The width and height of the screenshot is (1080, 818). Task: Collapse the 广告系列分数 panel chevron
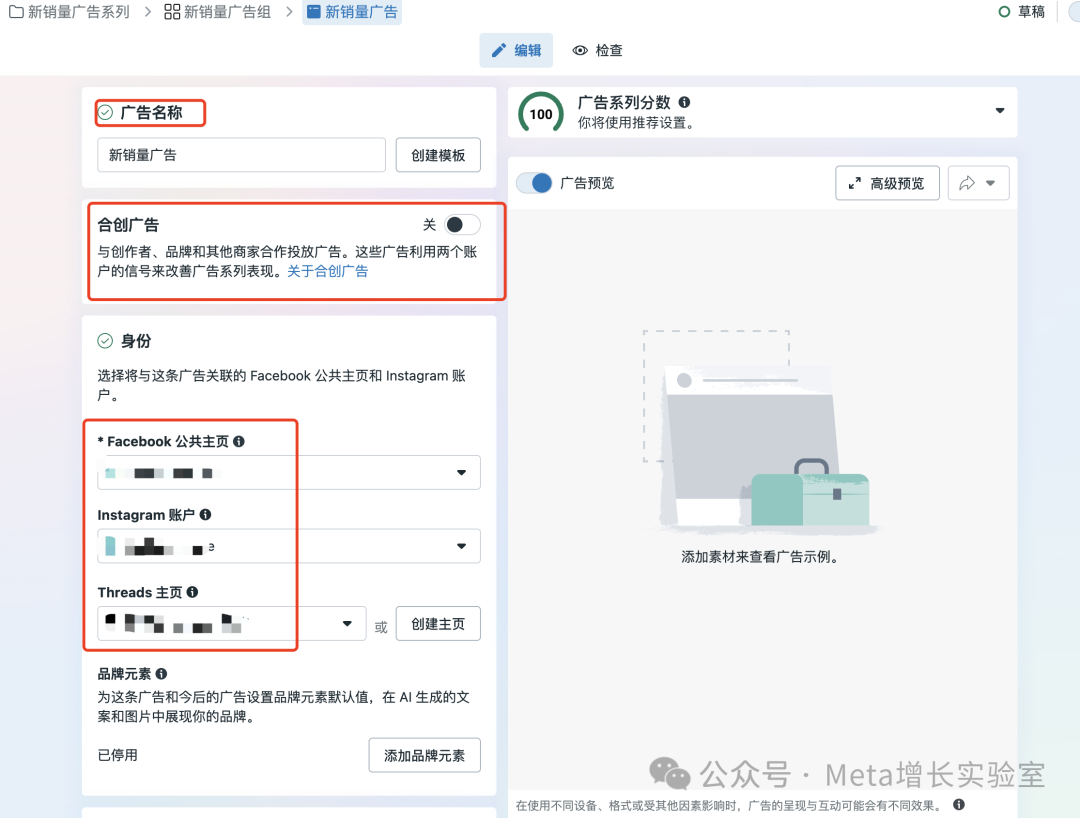coord(1000,111)
